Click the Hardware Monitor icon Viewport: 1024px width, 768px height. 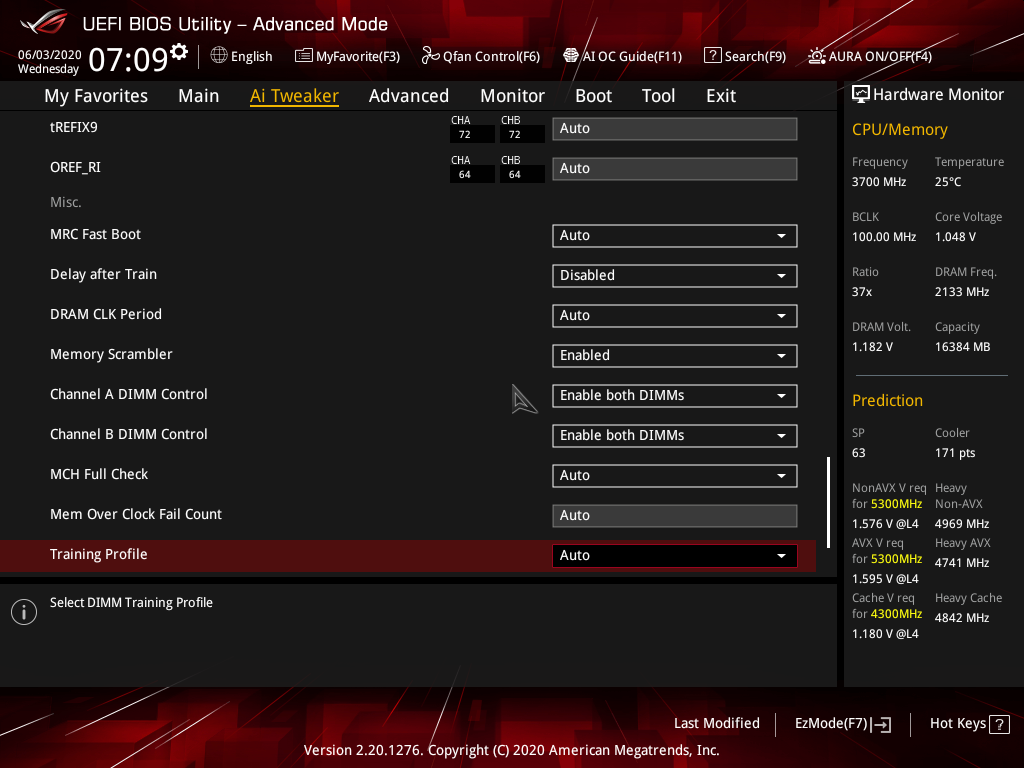861,93
